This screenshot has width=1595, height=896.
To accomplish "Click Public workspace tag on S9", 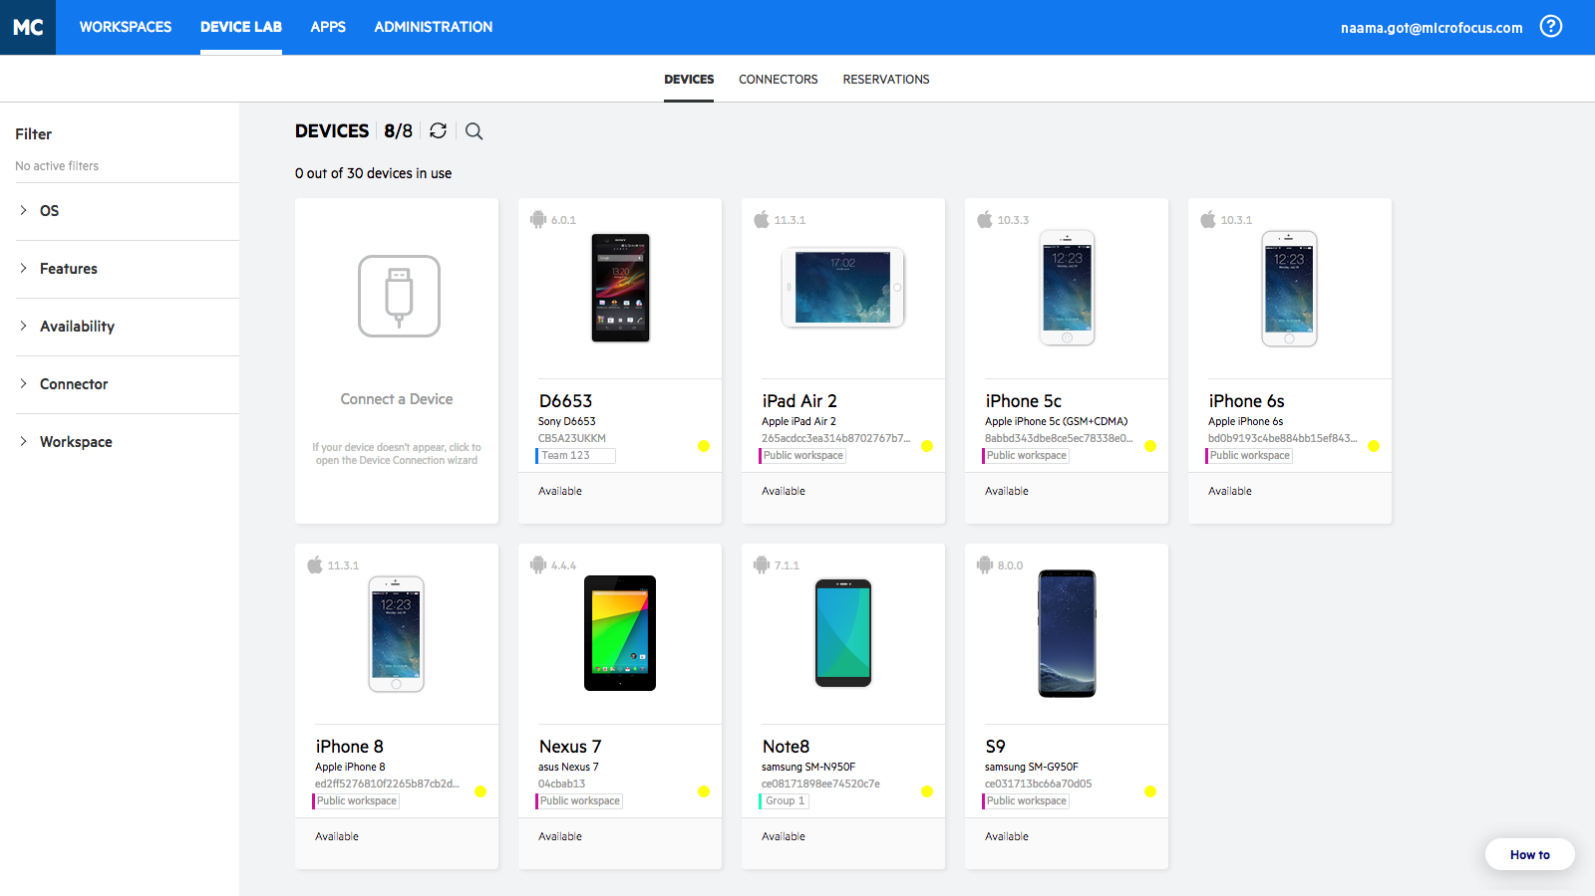I will 1026,801.
